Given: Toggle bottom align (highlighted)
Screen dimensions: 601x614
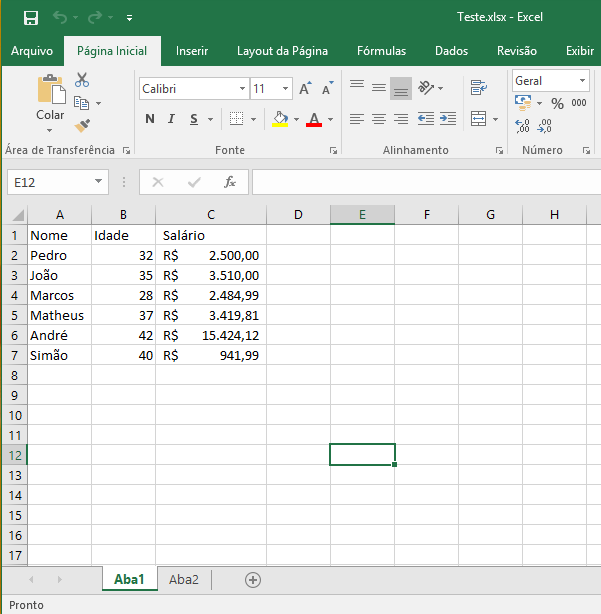Looking at the screenshot, I should pyautogui.click(x=401, y=88).
